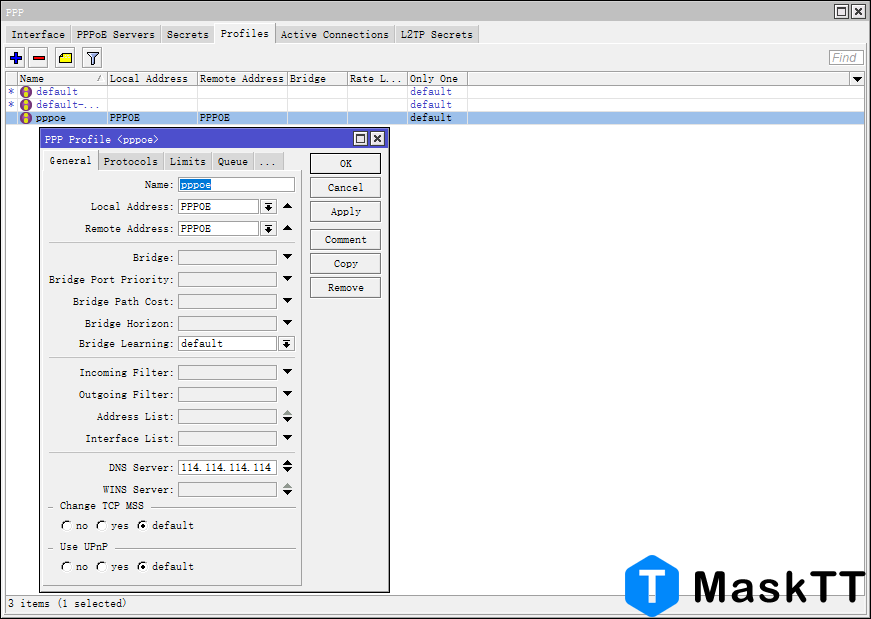The height and width of the screenshot is (619, 871).
Task: Click the yellow Comment note icon
Action: [x=65, y=58]
